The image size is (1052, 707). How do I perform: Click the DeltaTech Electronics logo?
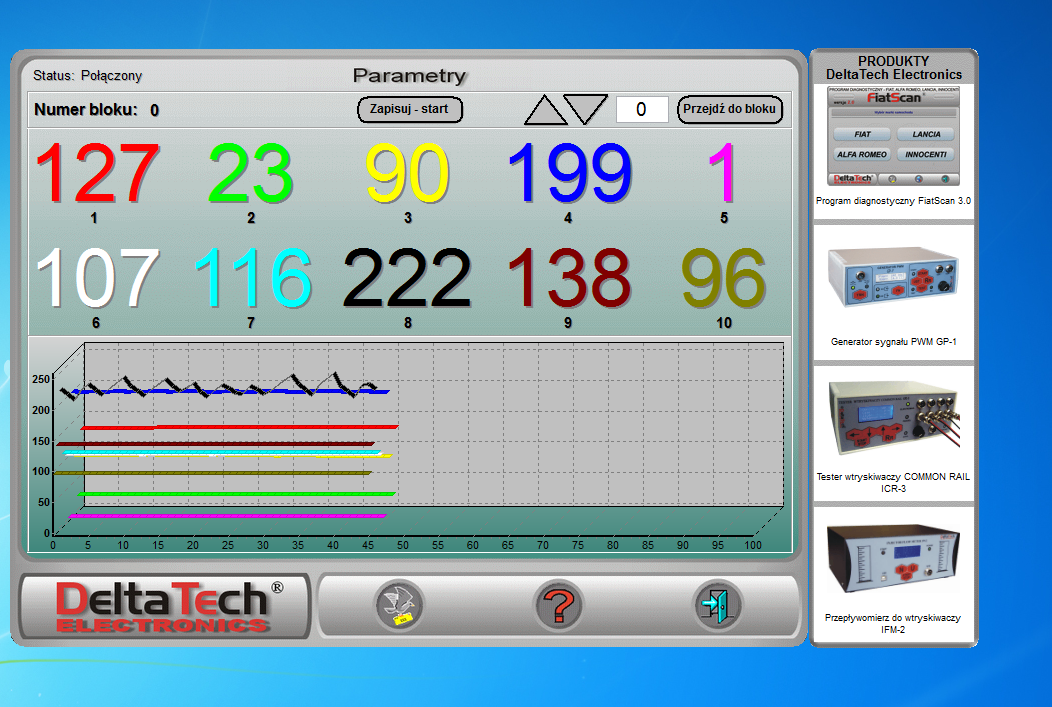(x=165, y=606)
